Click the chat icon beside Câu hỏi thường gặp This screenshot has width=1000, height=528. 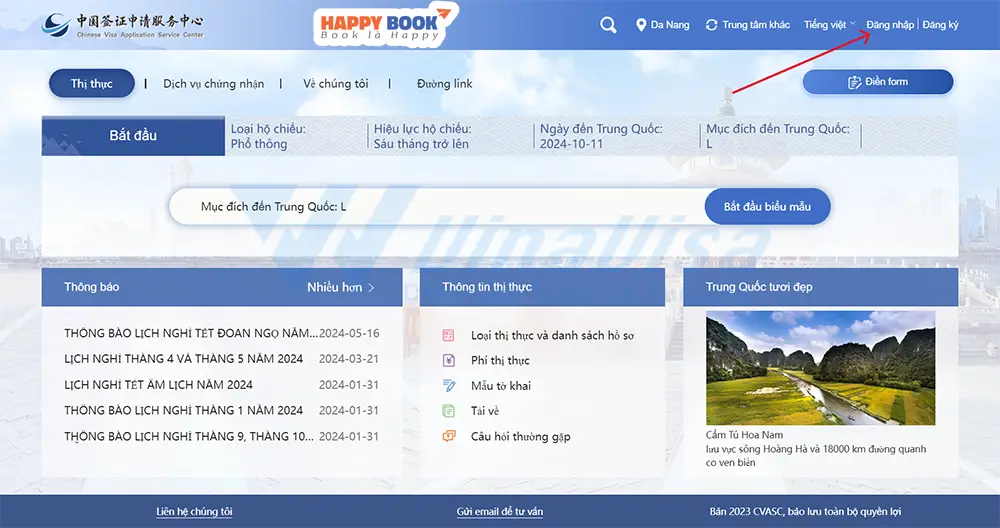(449, 436)
